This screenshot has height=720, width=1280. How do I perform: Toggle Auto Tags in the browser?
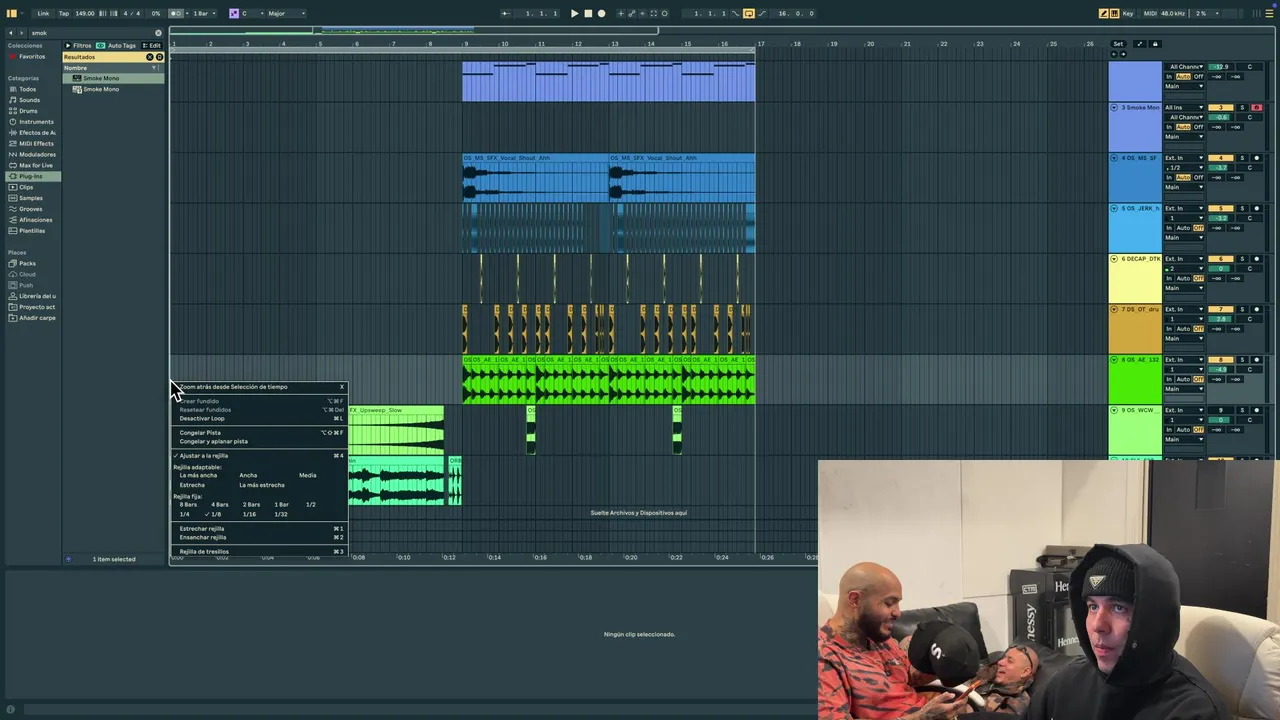click(x=116, y=45)
